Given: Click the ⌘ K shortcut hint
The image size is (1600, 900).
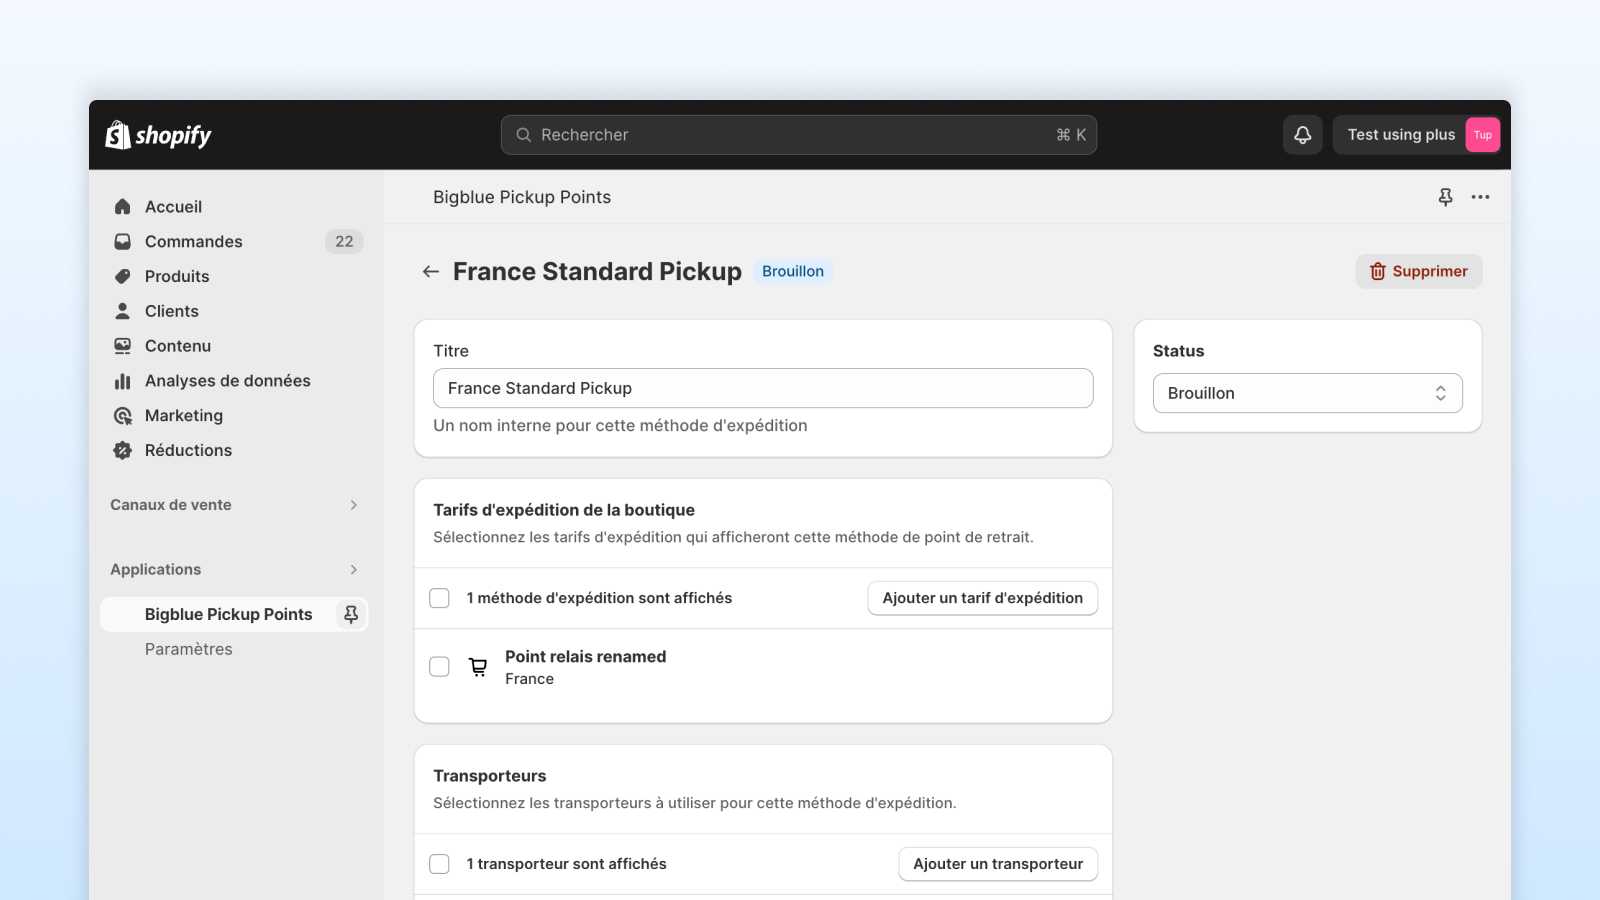Looking at the screenshot, I should coord(1071,135).
